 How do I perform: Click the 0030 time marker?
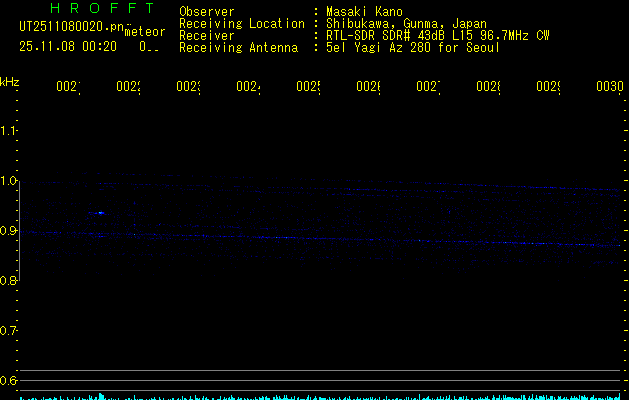[x=609, y=88]
